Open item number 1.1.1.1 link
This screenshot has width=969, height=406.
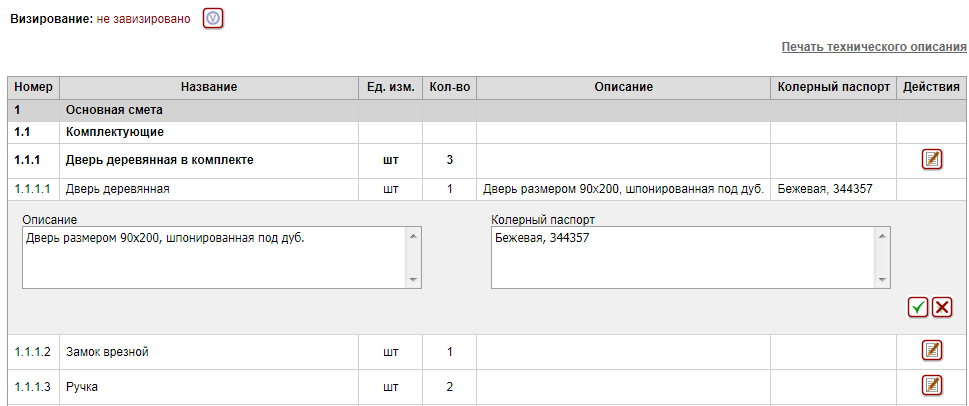coord(33,188)
